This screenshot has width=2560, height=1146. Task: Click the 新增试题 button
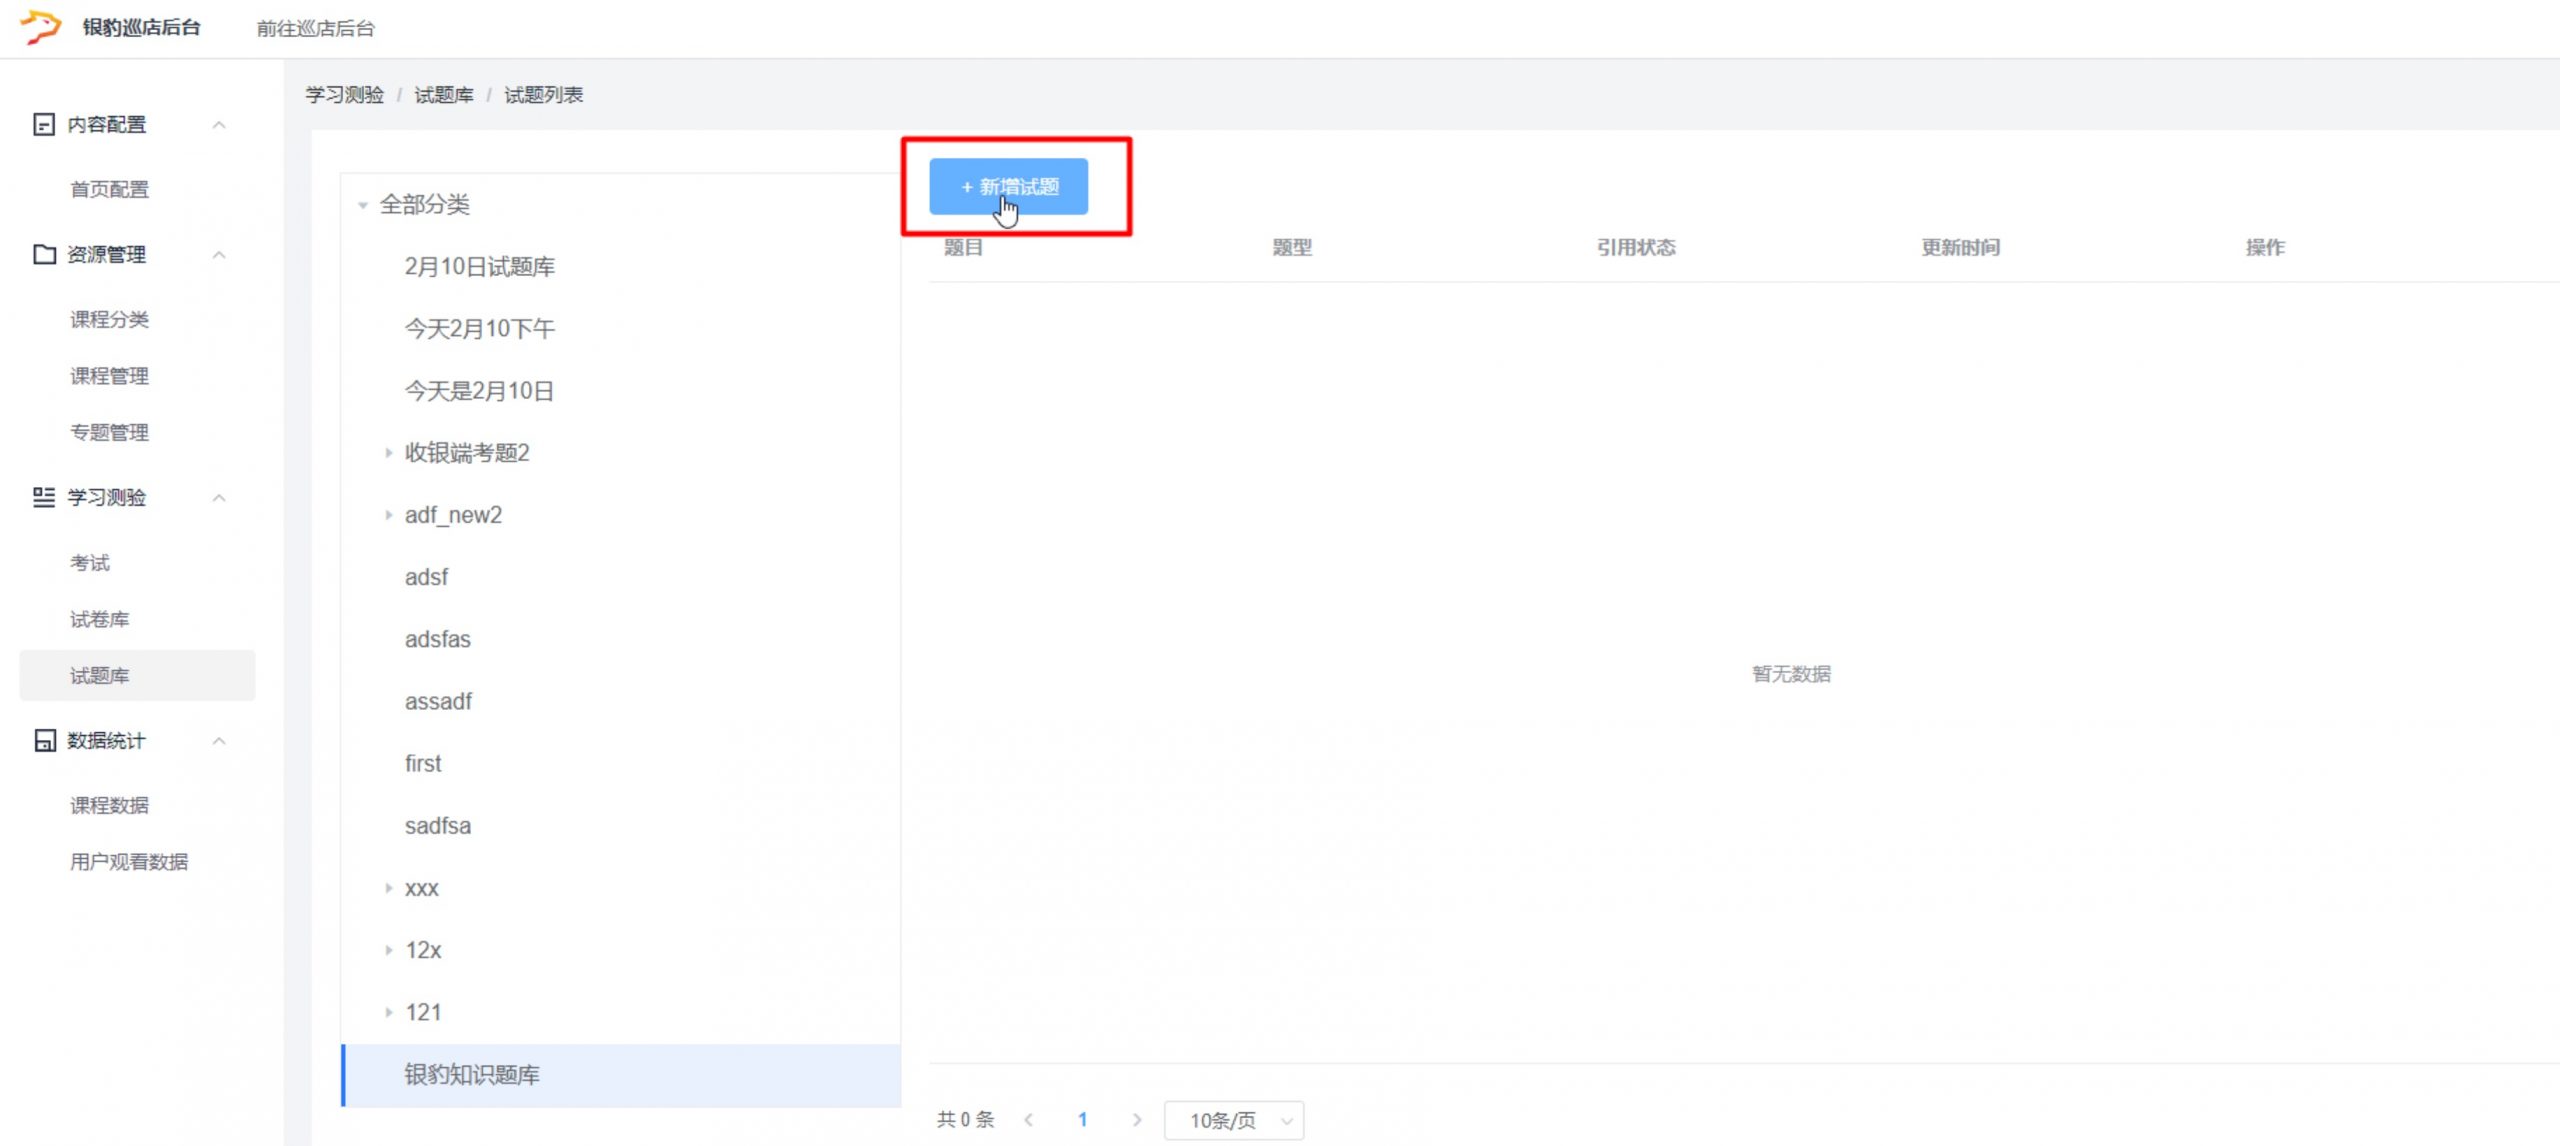(x=1008, y=187)
